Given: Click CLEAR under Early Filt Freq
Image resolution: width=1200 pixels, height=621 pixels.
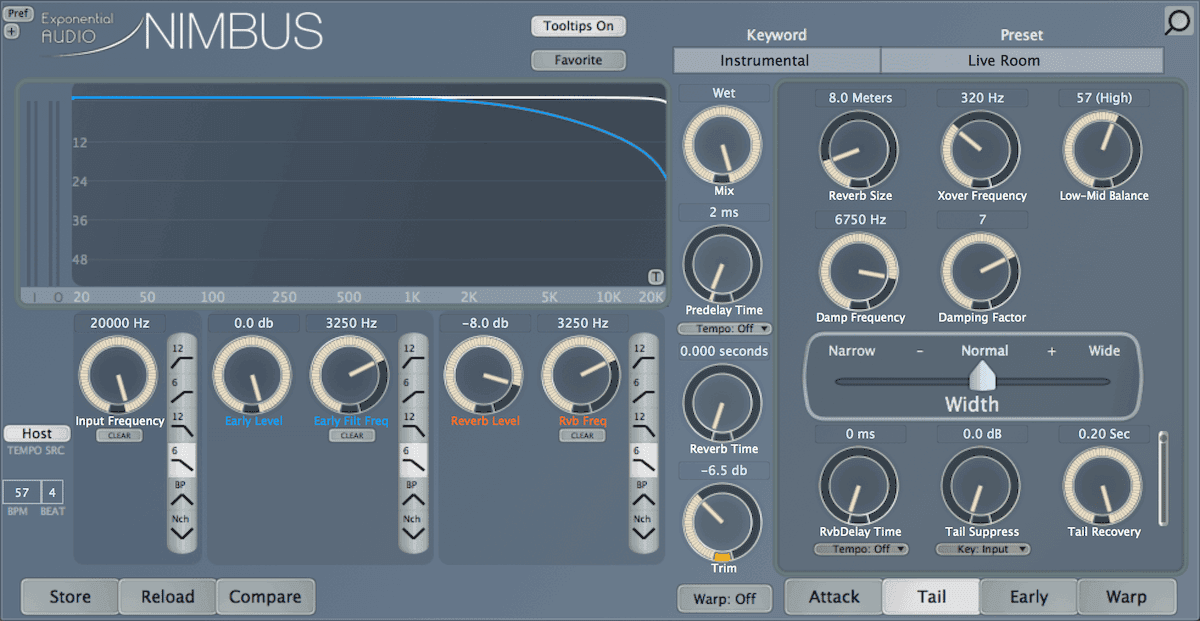Looking at the screenshot, I should click(x=351, y=436).
